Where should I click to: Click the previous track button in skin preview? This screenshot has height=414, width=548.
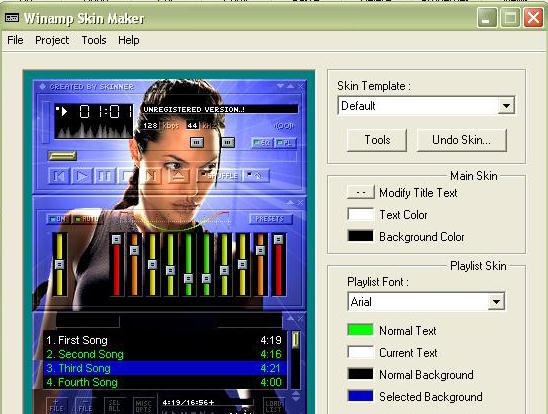coord(58,176)
